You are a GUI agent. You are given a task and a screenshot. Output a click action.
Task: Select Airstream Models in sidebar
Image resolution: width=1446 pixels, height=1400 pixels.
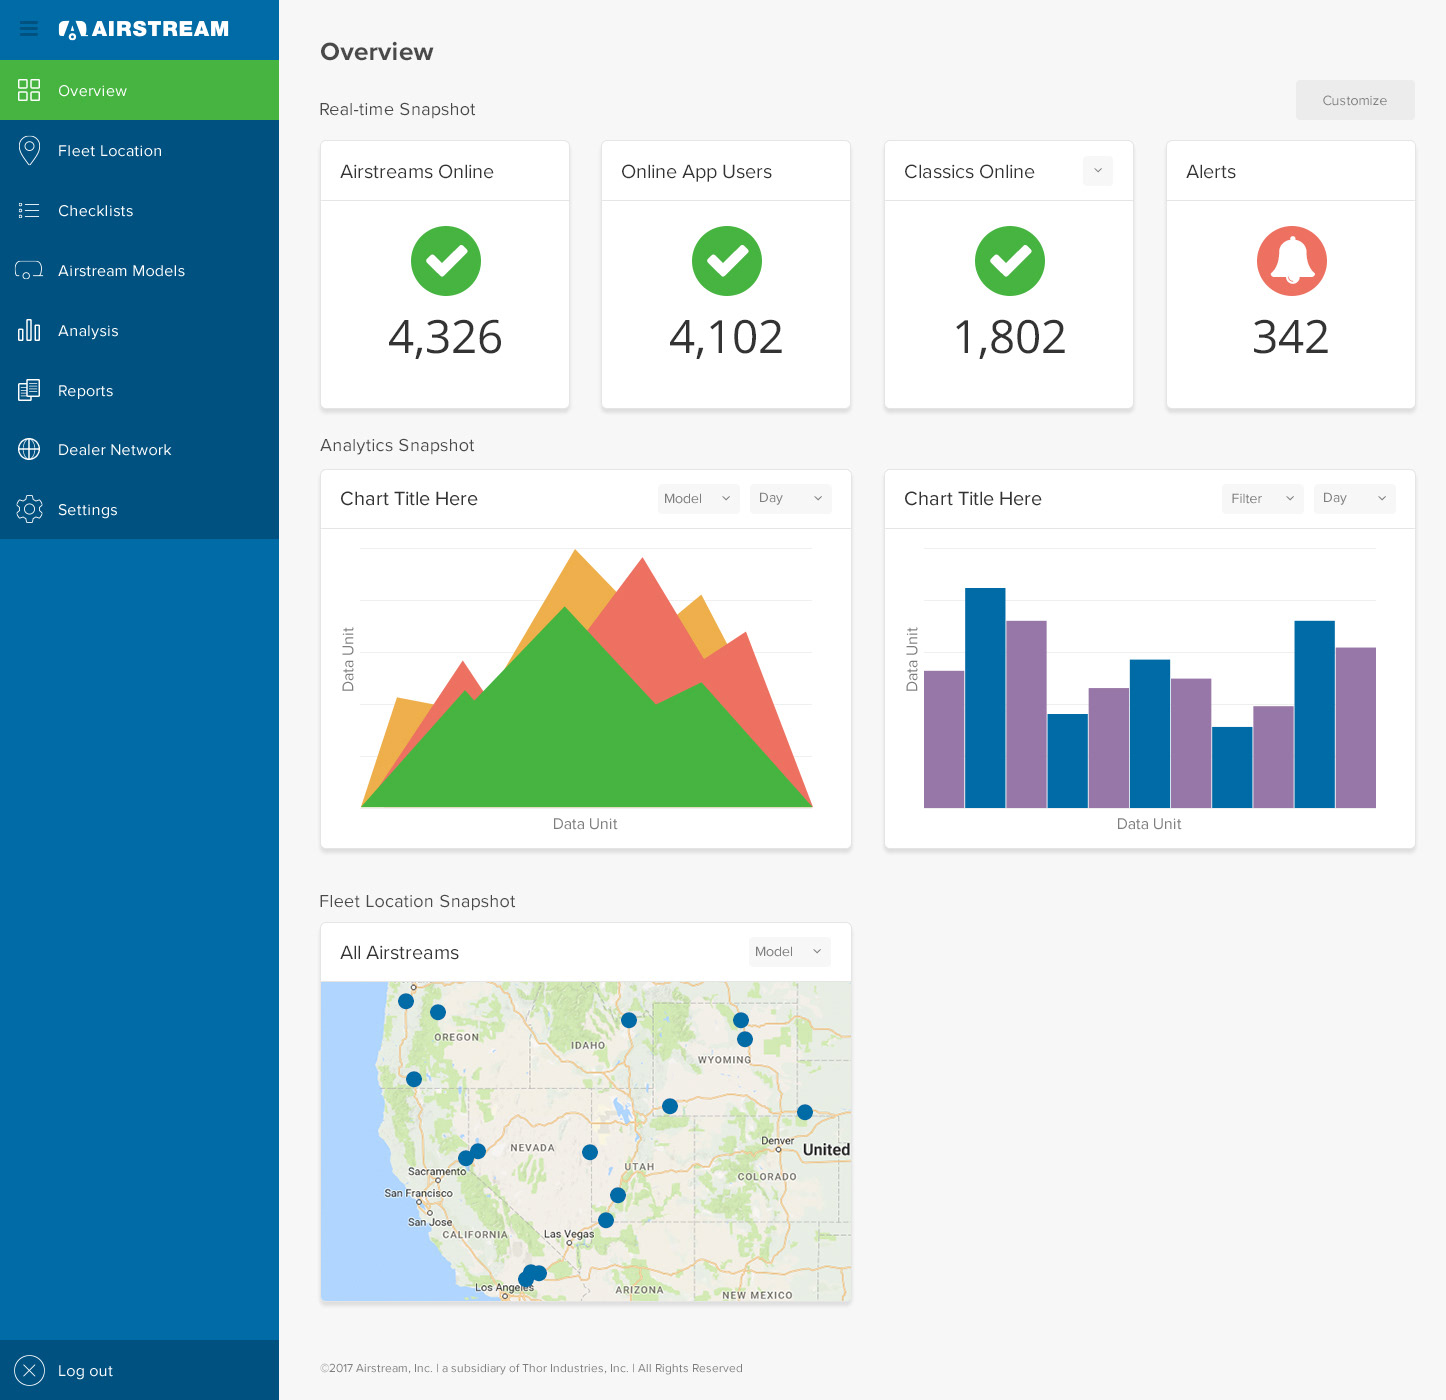(139, 270)
